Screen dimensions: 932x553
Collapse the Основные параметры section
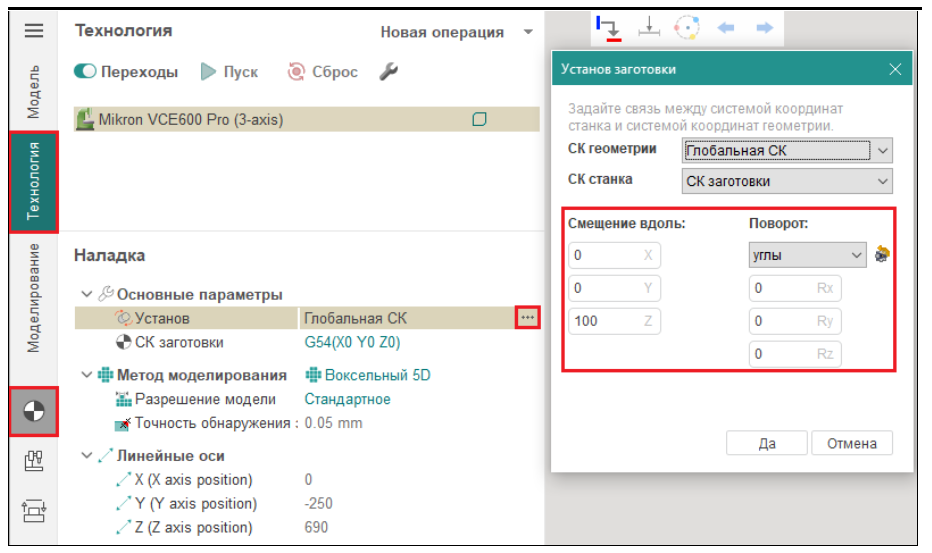click(x=86, y=295)
